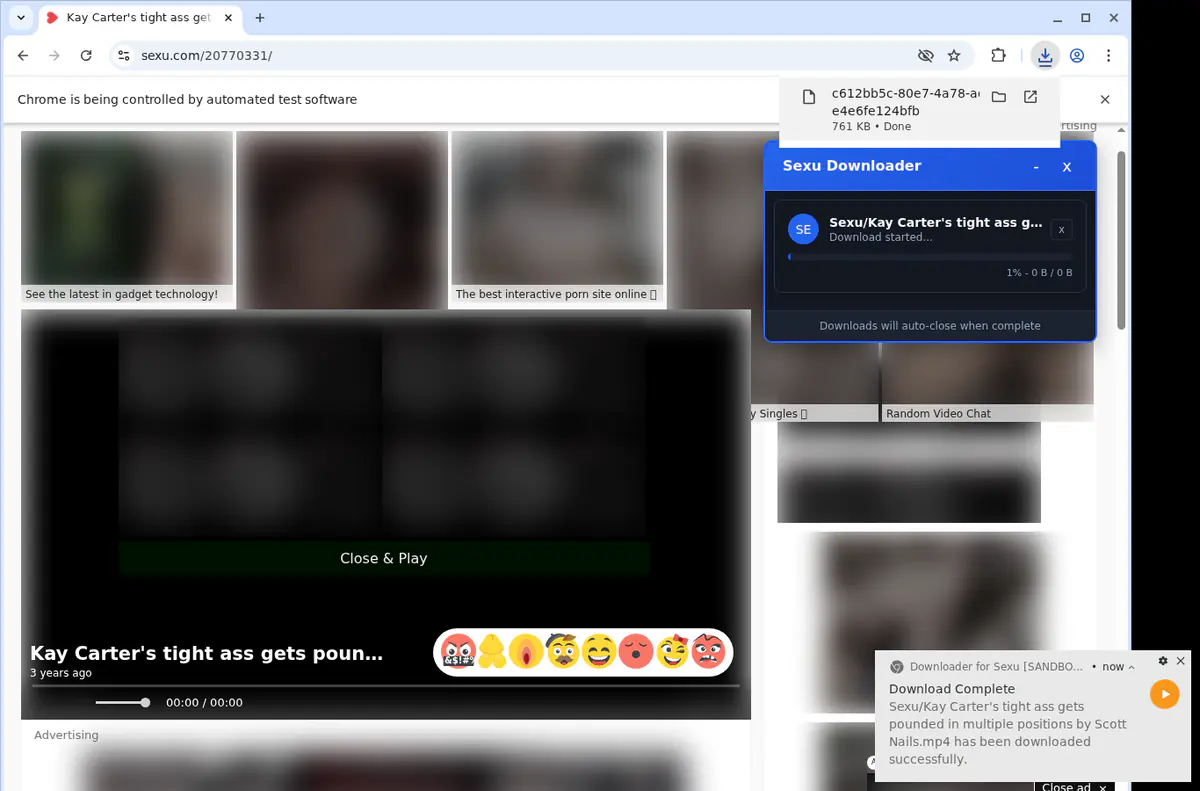Click the file icon beside 761 KB download
This screenshot has height=791, width=1200.
(x=808, y=97)
